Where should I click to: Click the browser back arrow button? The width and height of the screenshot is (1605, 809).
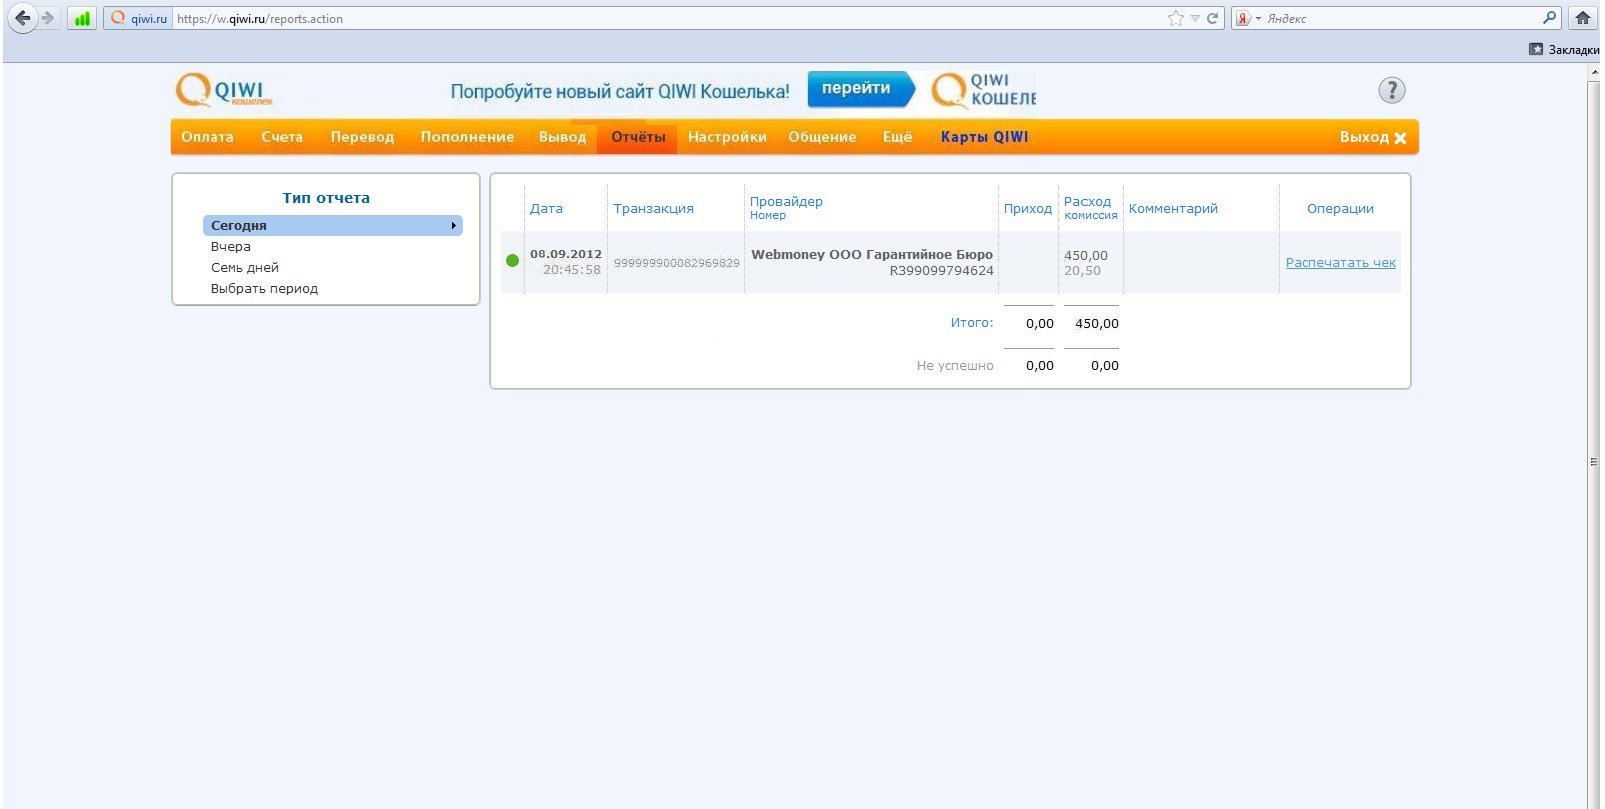pyautogui.click(x=21, y=18)
